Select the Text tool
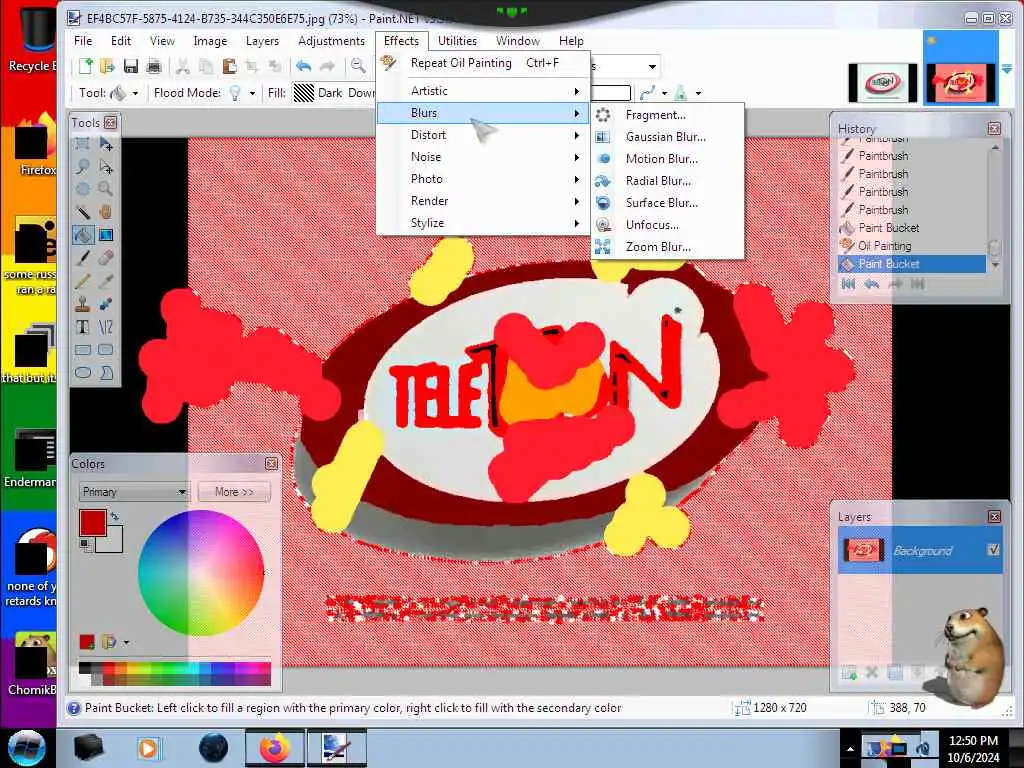Viewport: 1024px width, 768px height. click(x=83, y=327)
